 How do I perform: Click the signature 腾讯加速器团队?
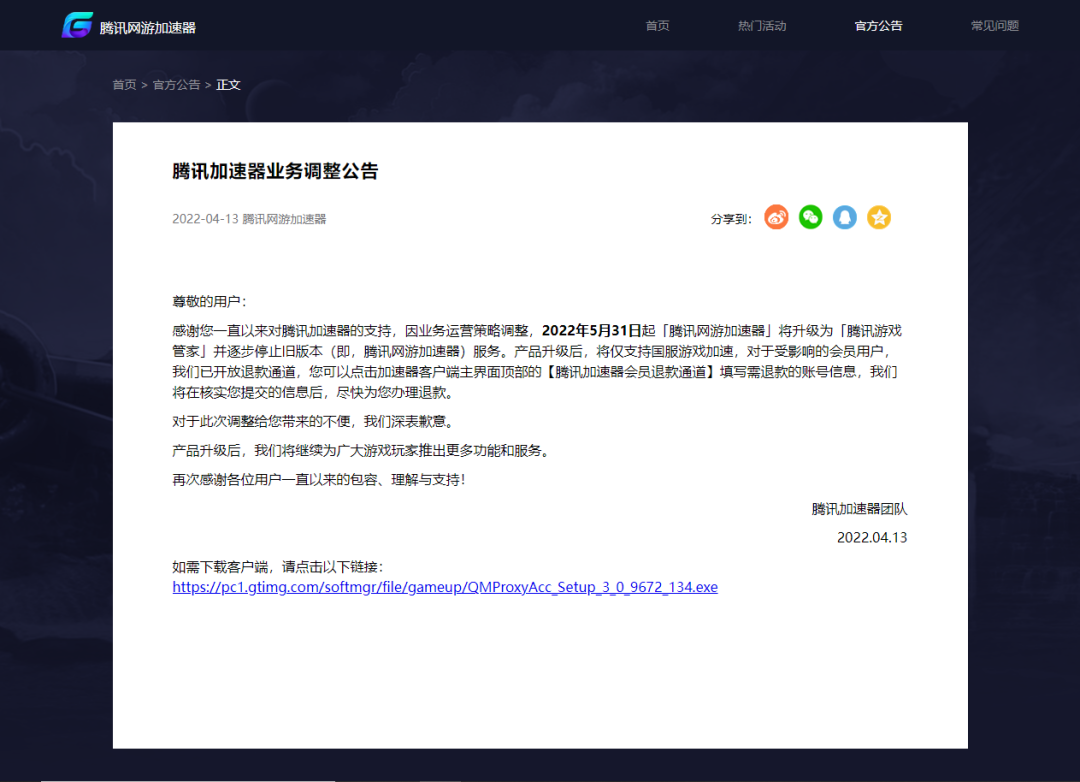click(859, 508)
